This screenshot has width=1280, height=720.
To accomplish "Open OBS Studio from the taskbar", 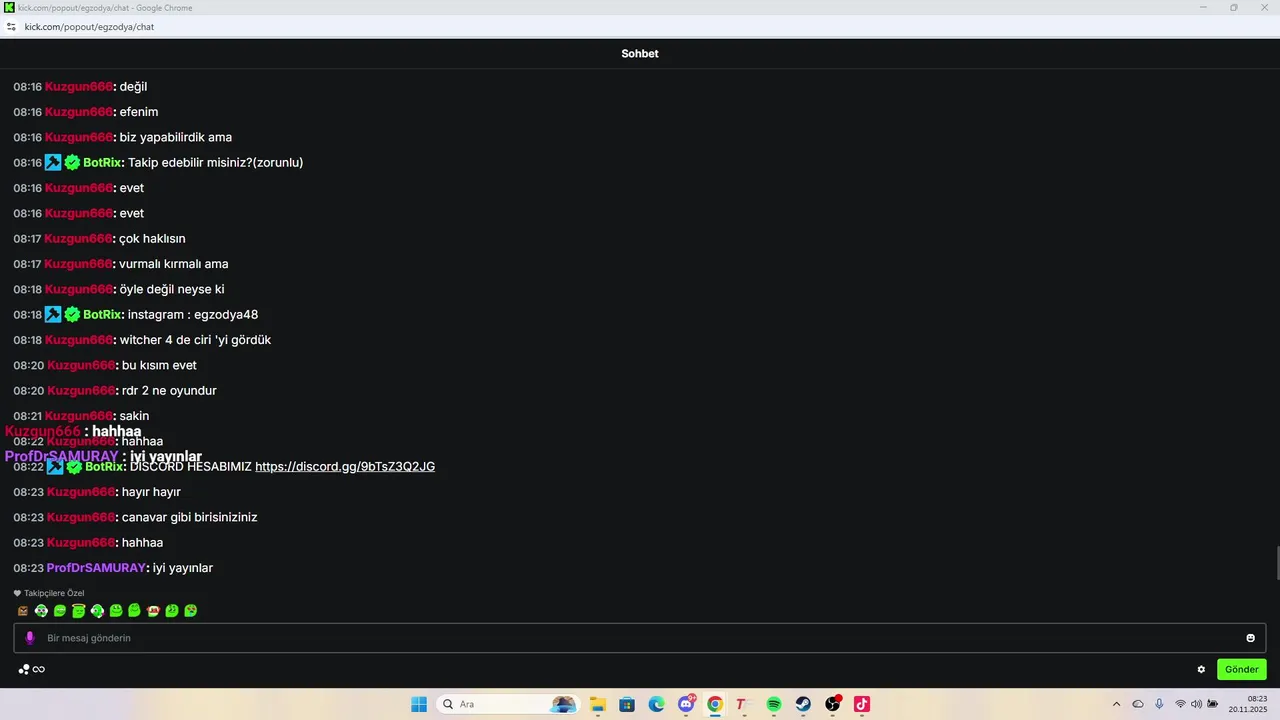I will pyautogui.click(x=833, y=704).
